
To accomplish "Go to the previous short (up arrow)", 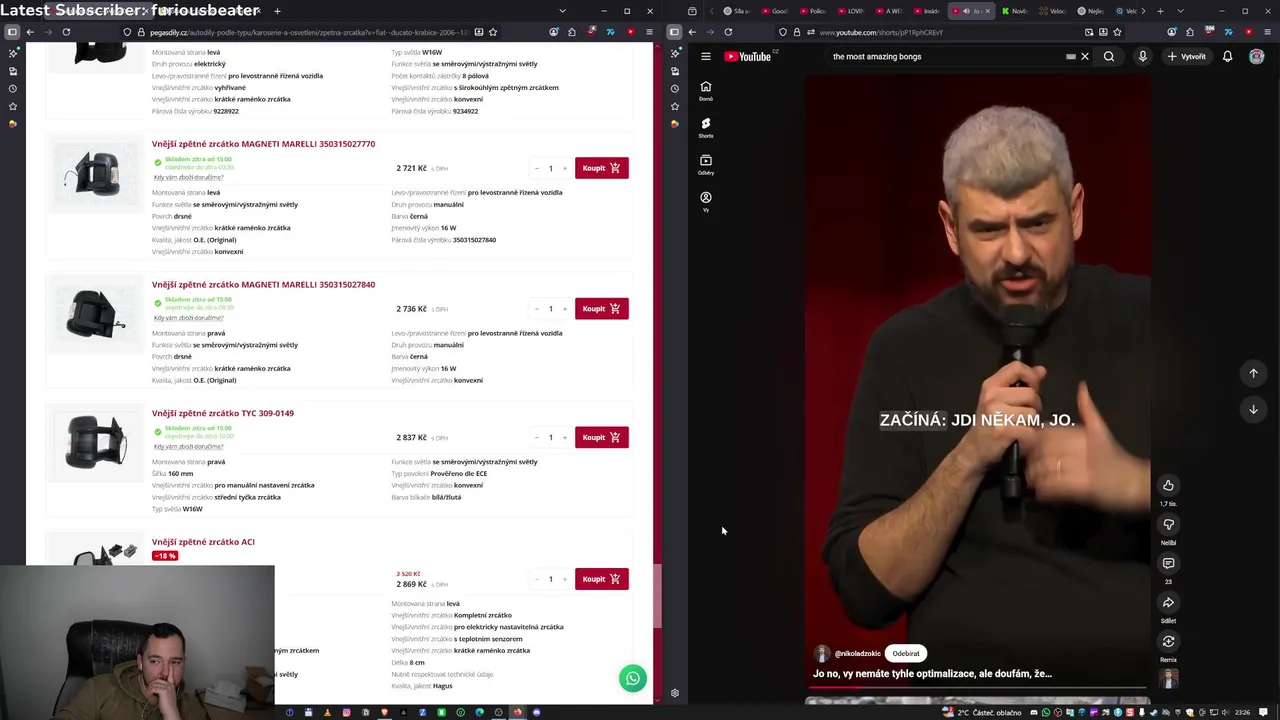I will 1253,373.
